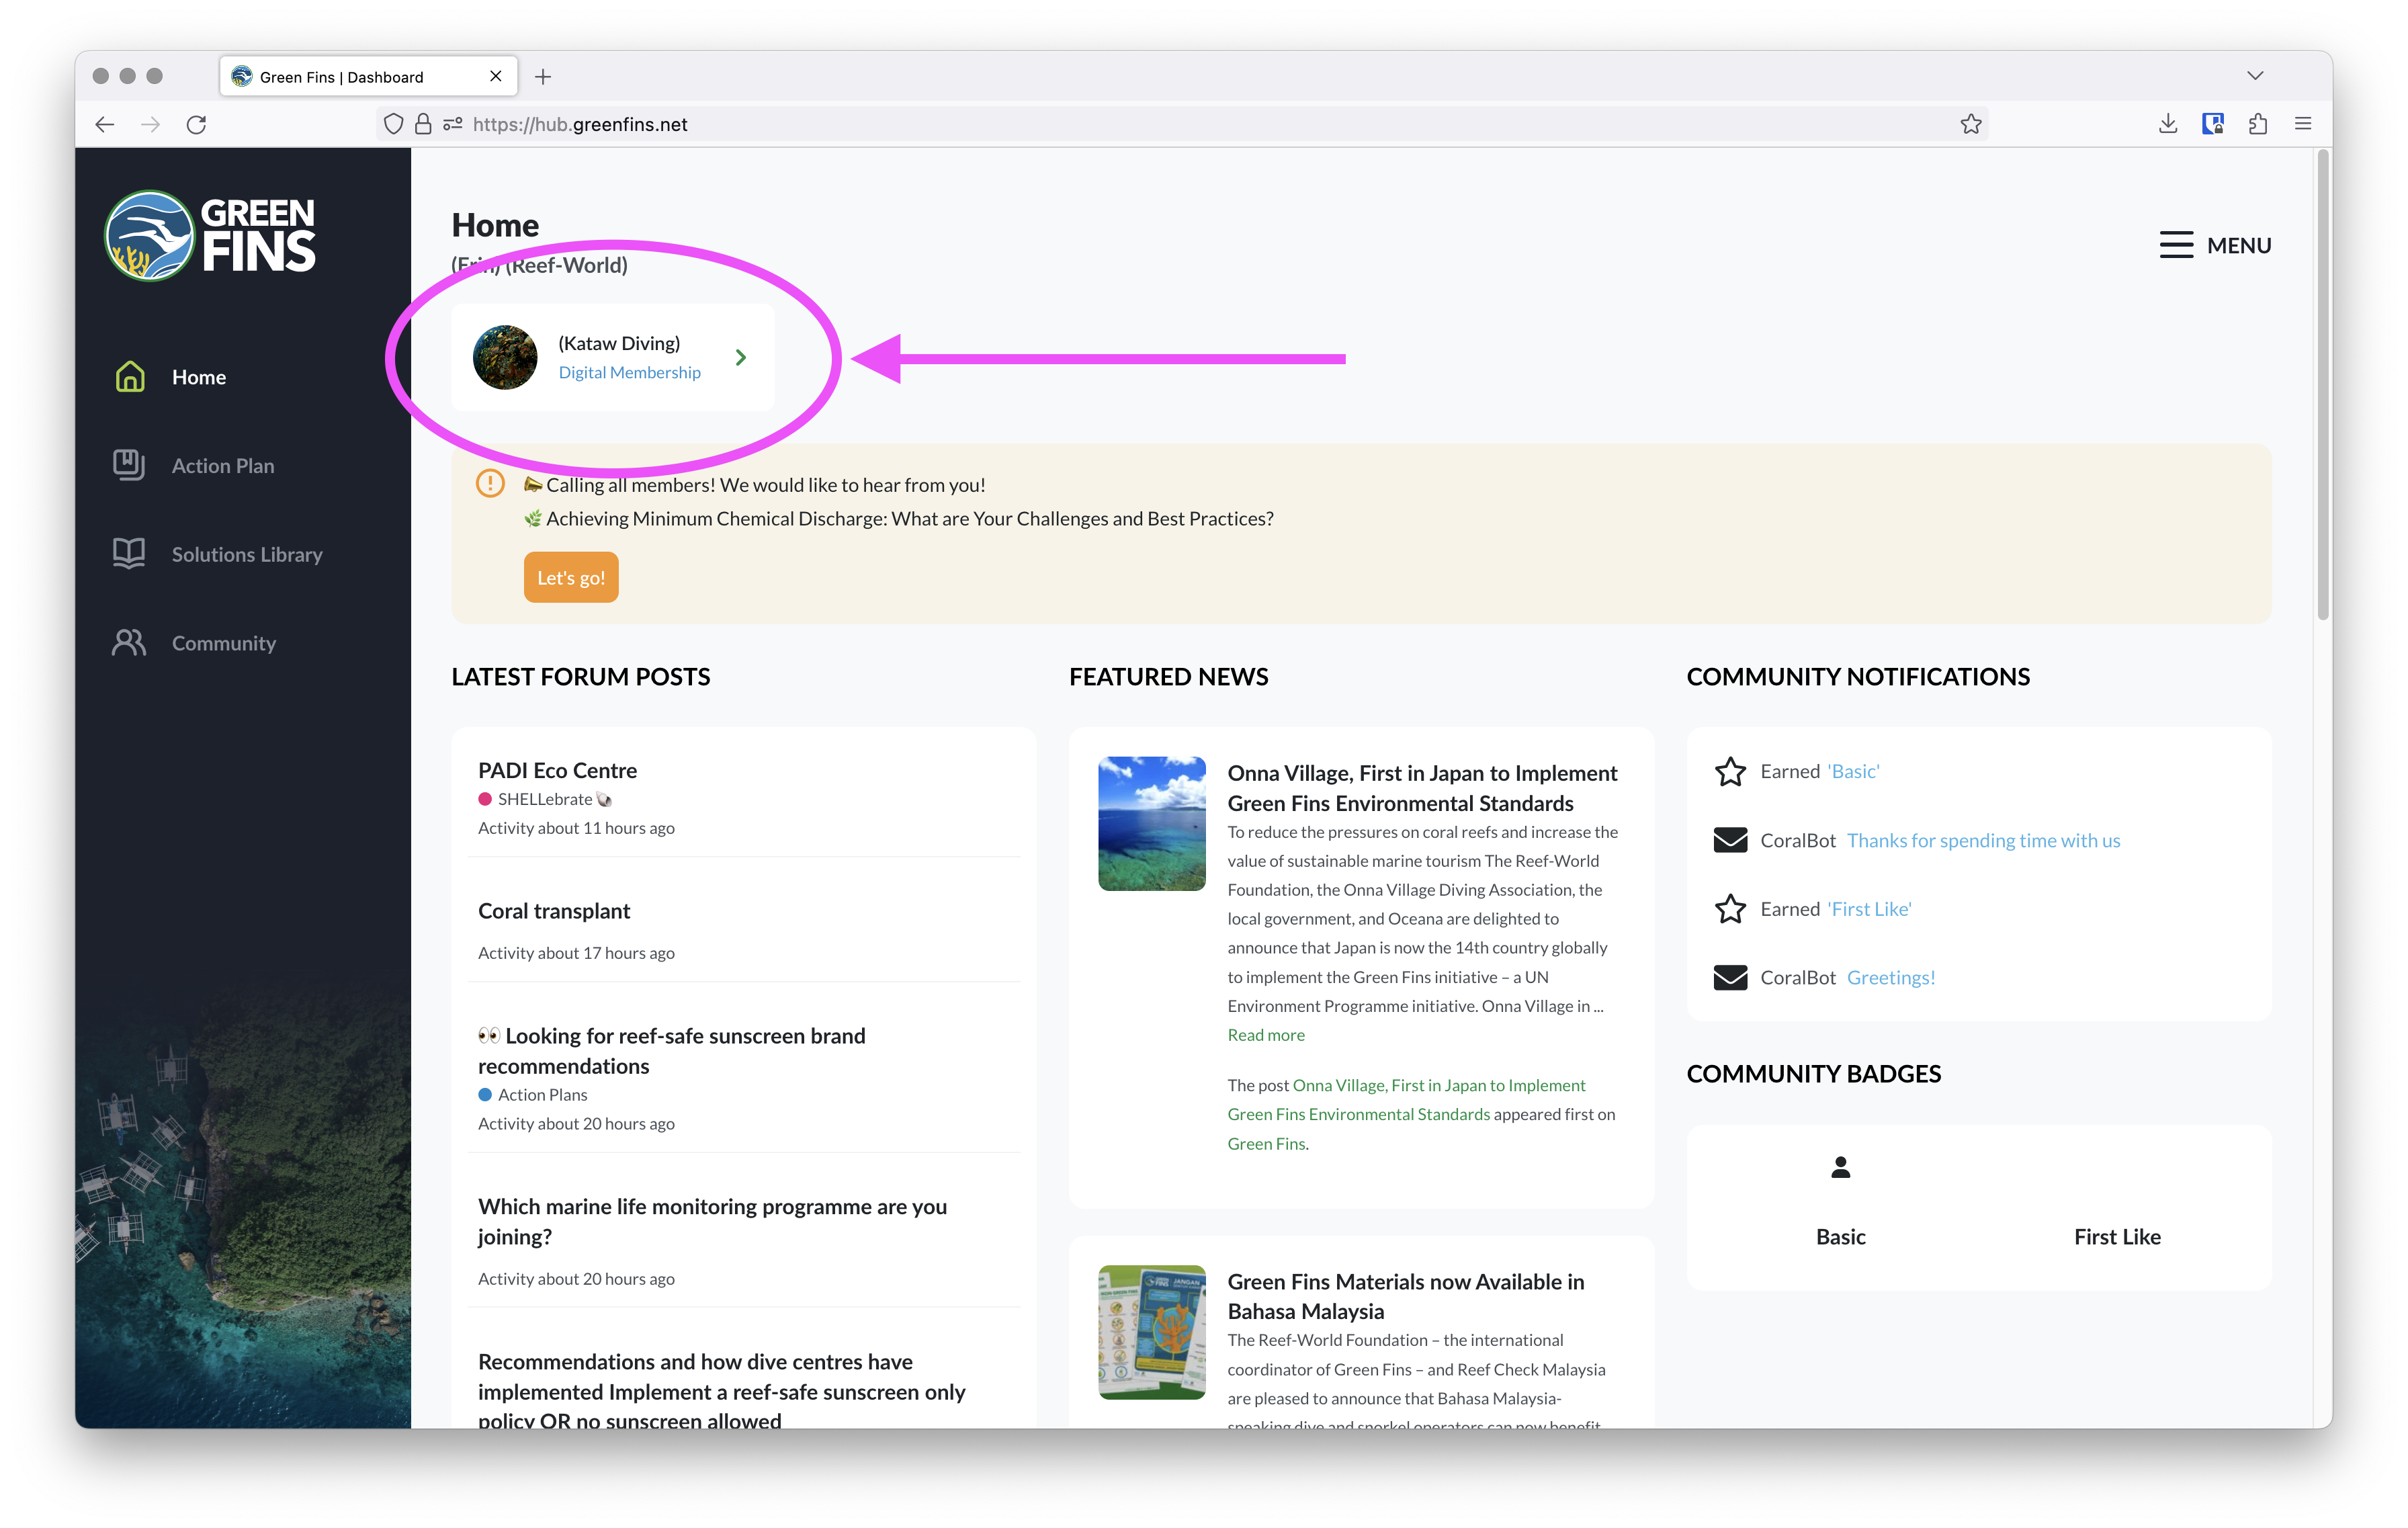This screenshot has width=2408, height=1528.
Task: Go to Community in the sidebar
Action: coord(224,643)
